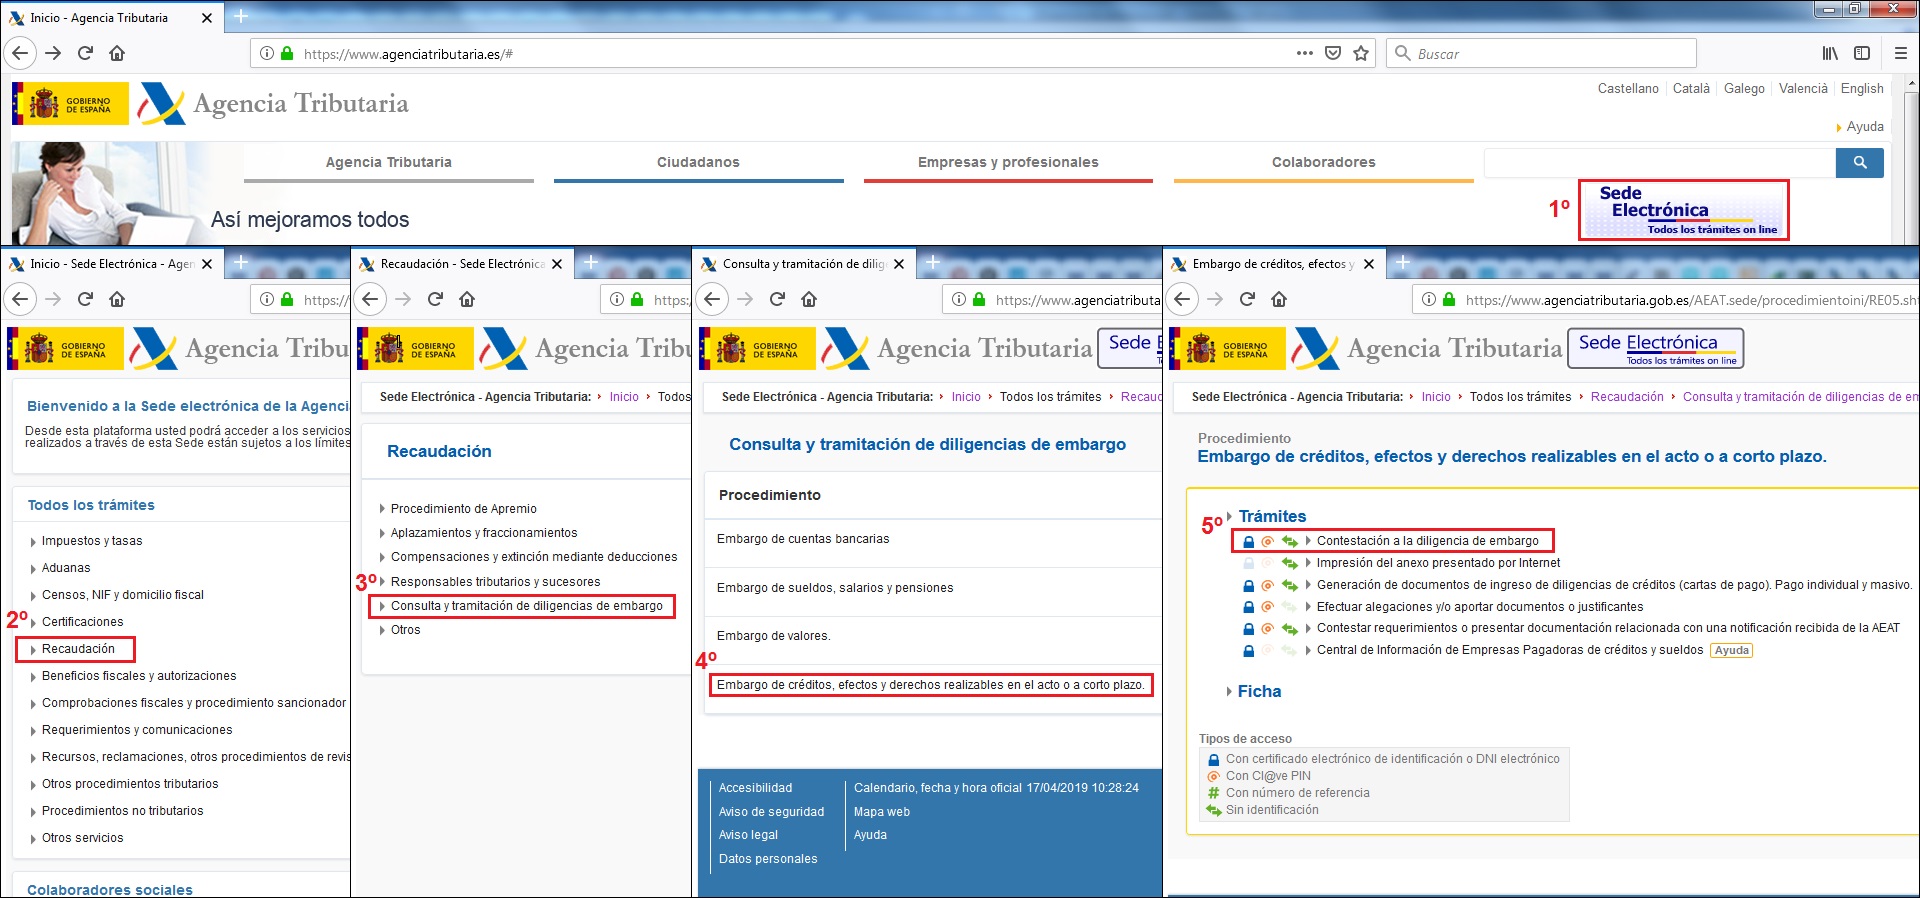Open Contestación a la diligencia de embargo
Image resolution: width=1920 pixels, height=898 pixels.
(1428, 541)
